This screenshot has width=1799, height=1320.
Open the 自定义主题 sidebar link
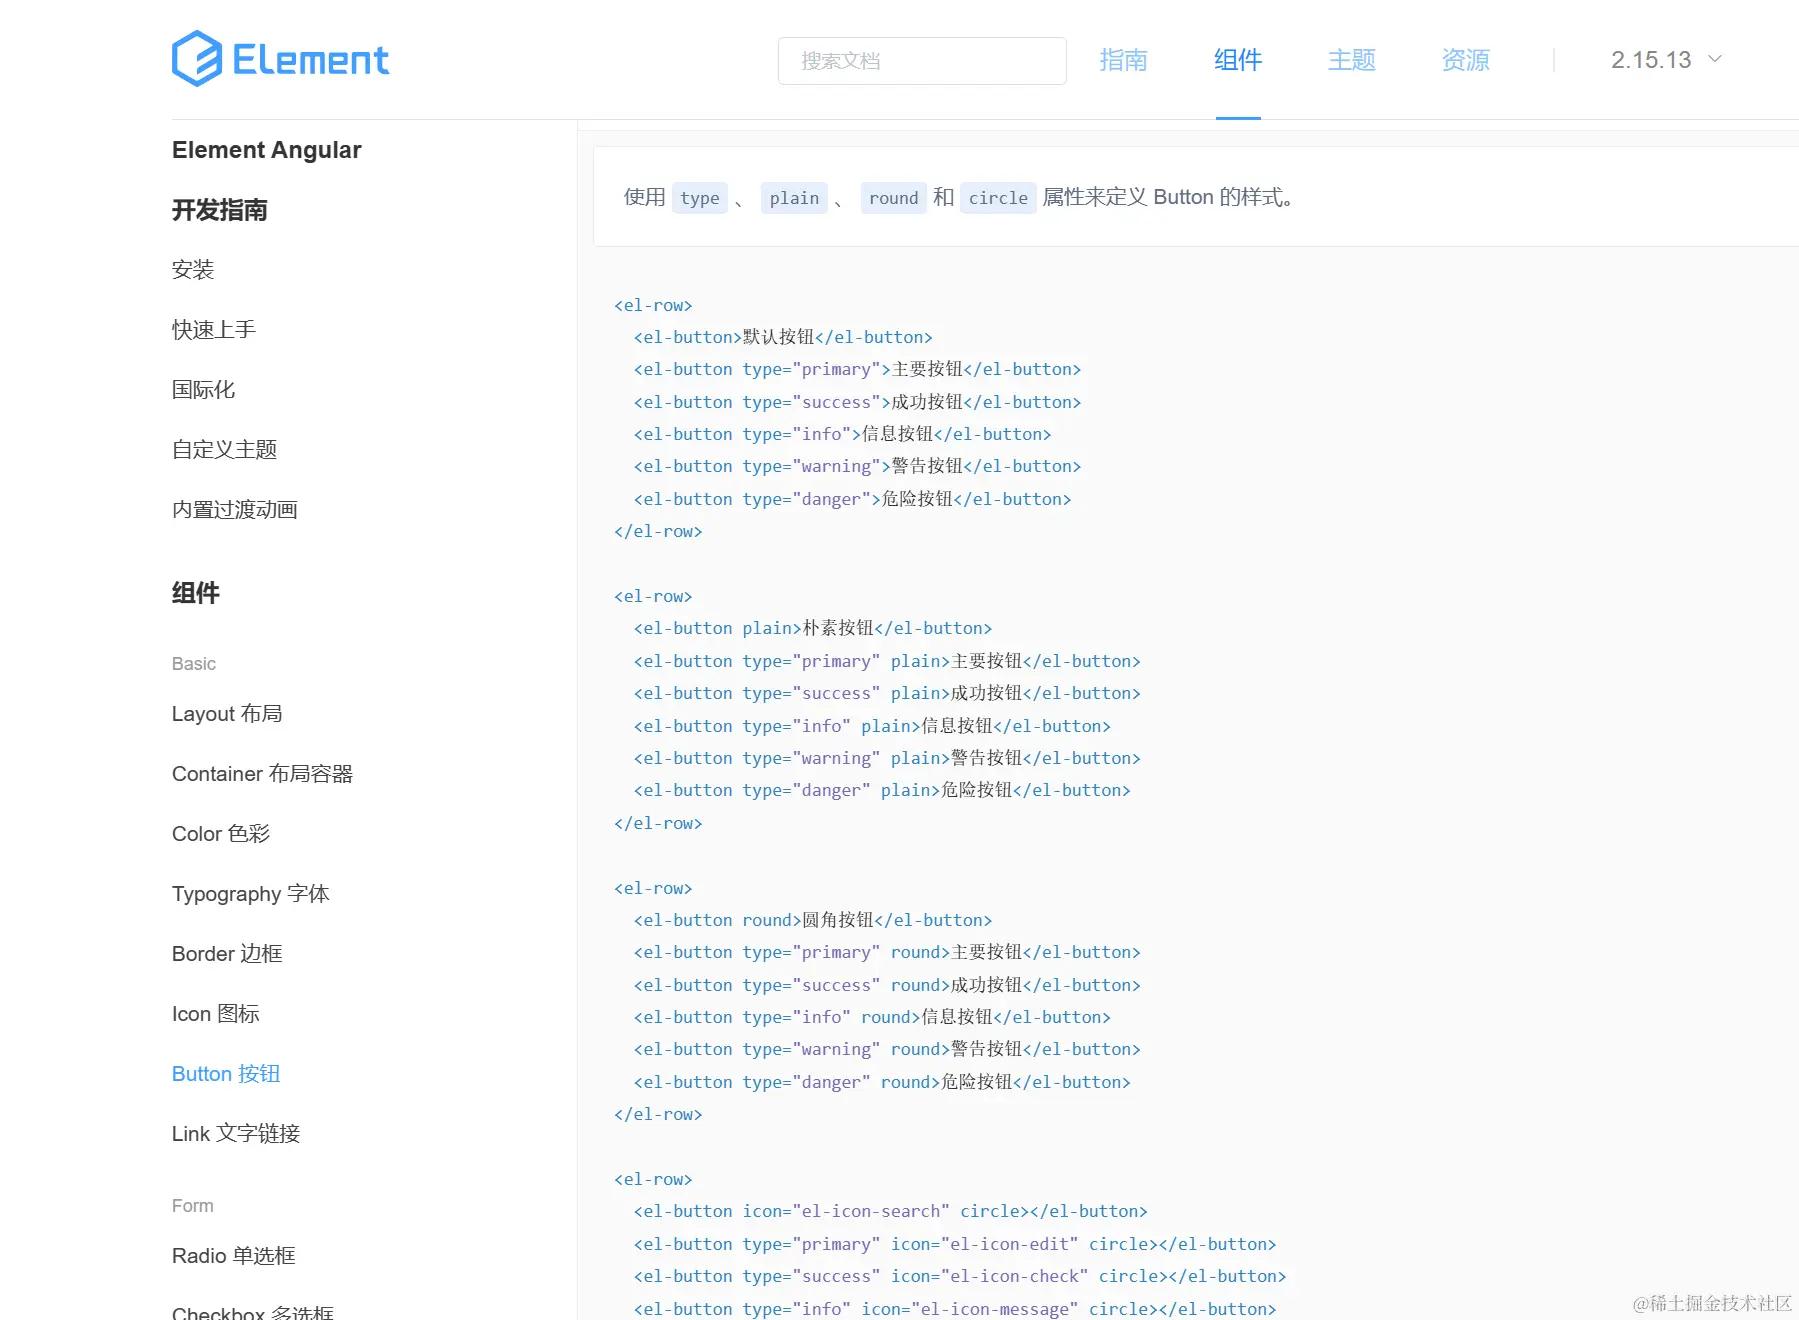click(224, 450)
